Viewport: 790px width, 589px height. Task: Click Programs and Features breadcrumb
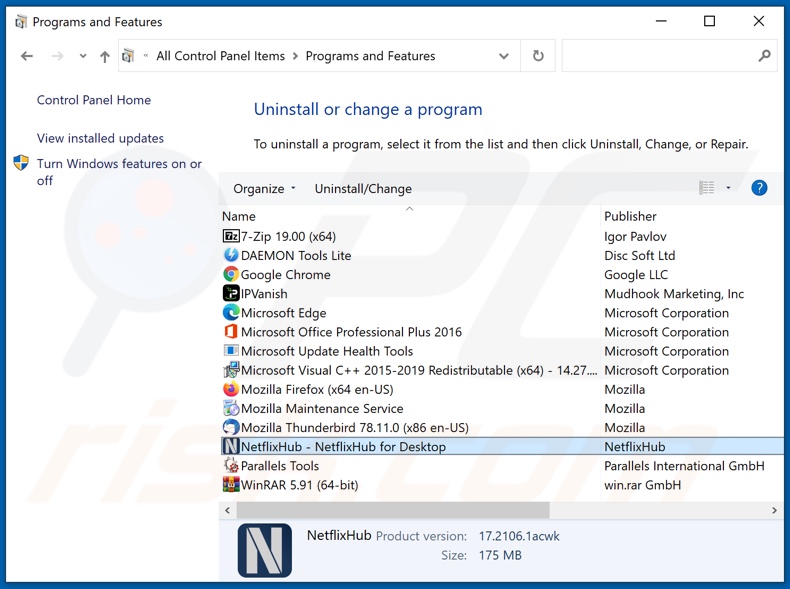[x=370, y=56]
